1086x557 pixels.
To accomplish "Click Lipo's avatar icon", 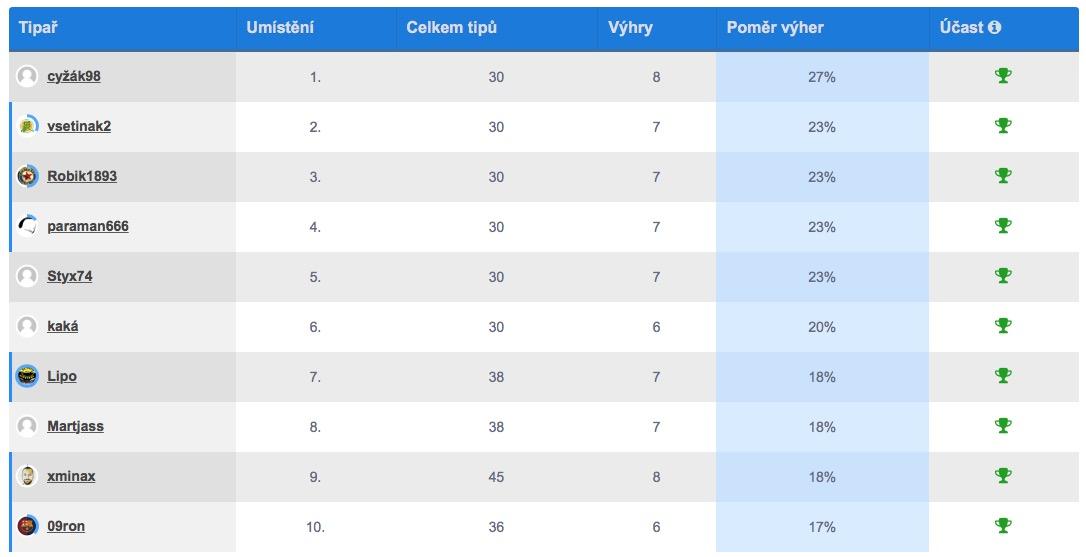I will 28,376.
